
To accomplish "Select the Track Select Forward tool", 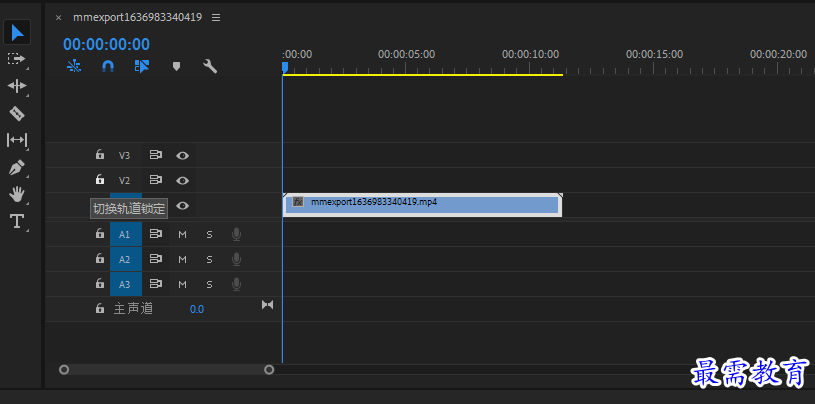I will (17, 59).
